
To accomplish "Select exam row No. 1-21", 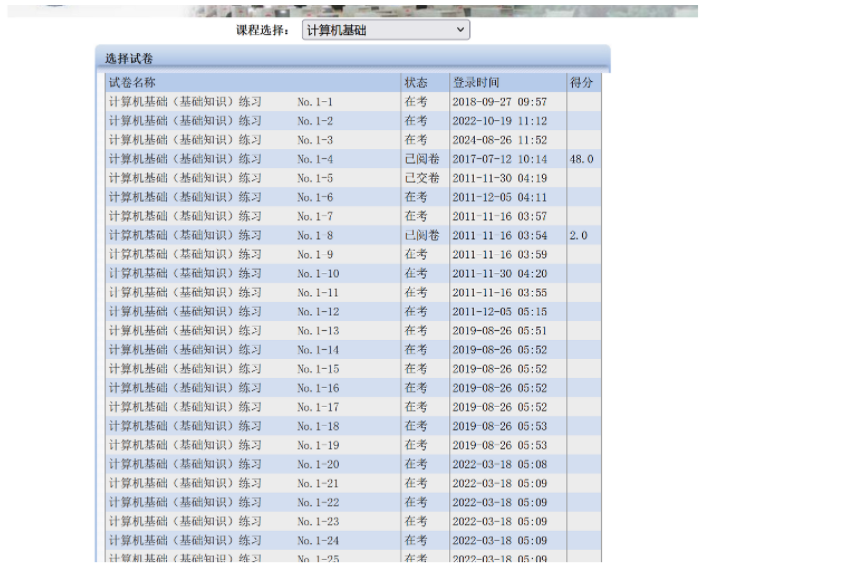I will 353,483.
